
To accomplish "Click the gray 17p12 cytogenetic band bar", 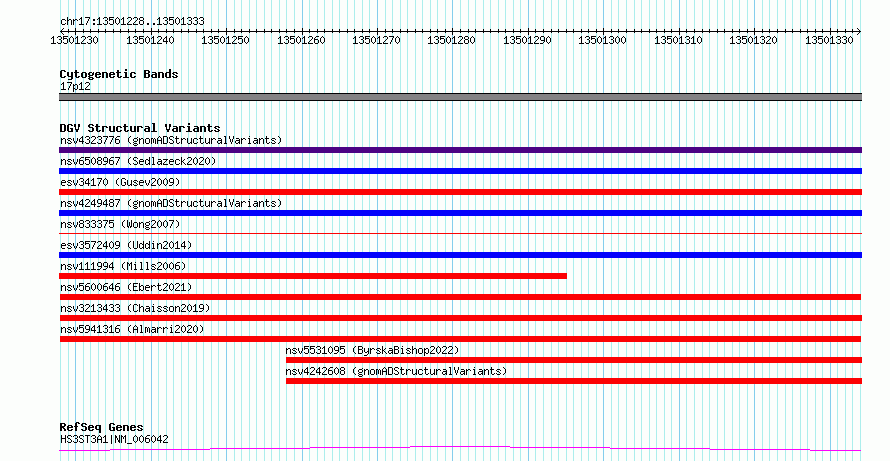I will point(460,97).
